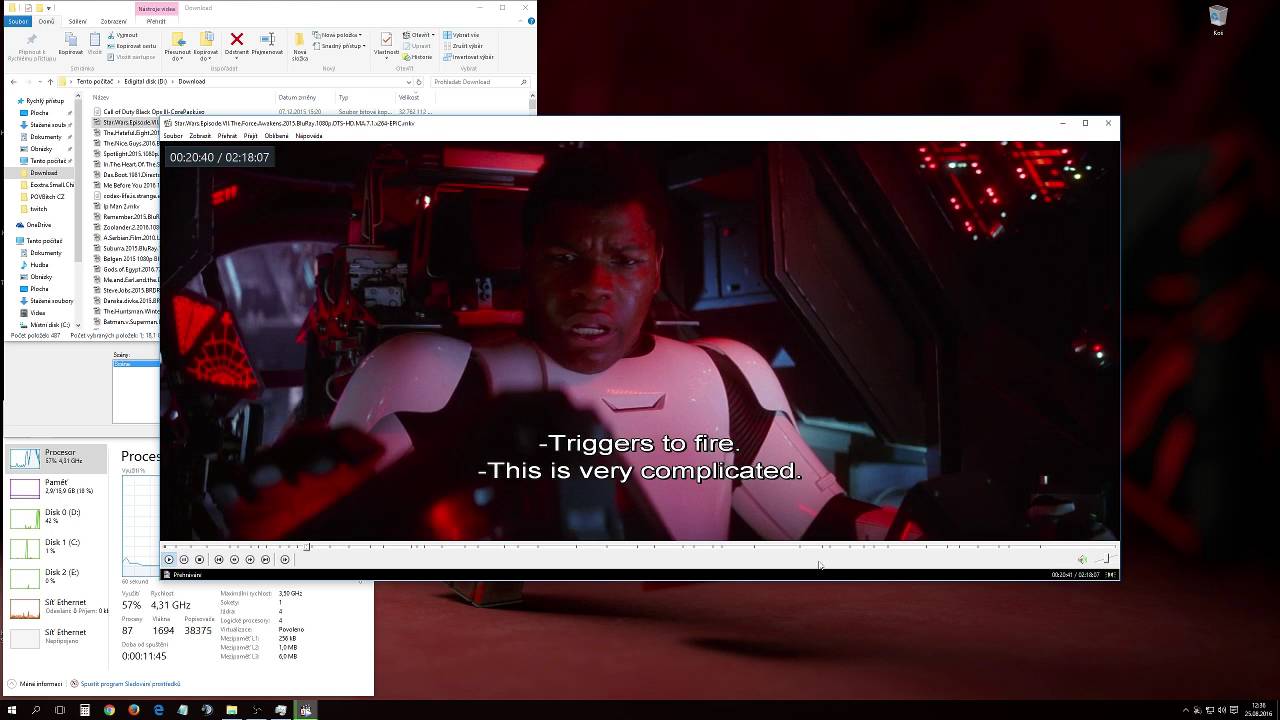
Task: Click the Windows Start button
Action: coord(12,710)
